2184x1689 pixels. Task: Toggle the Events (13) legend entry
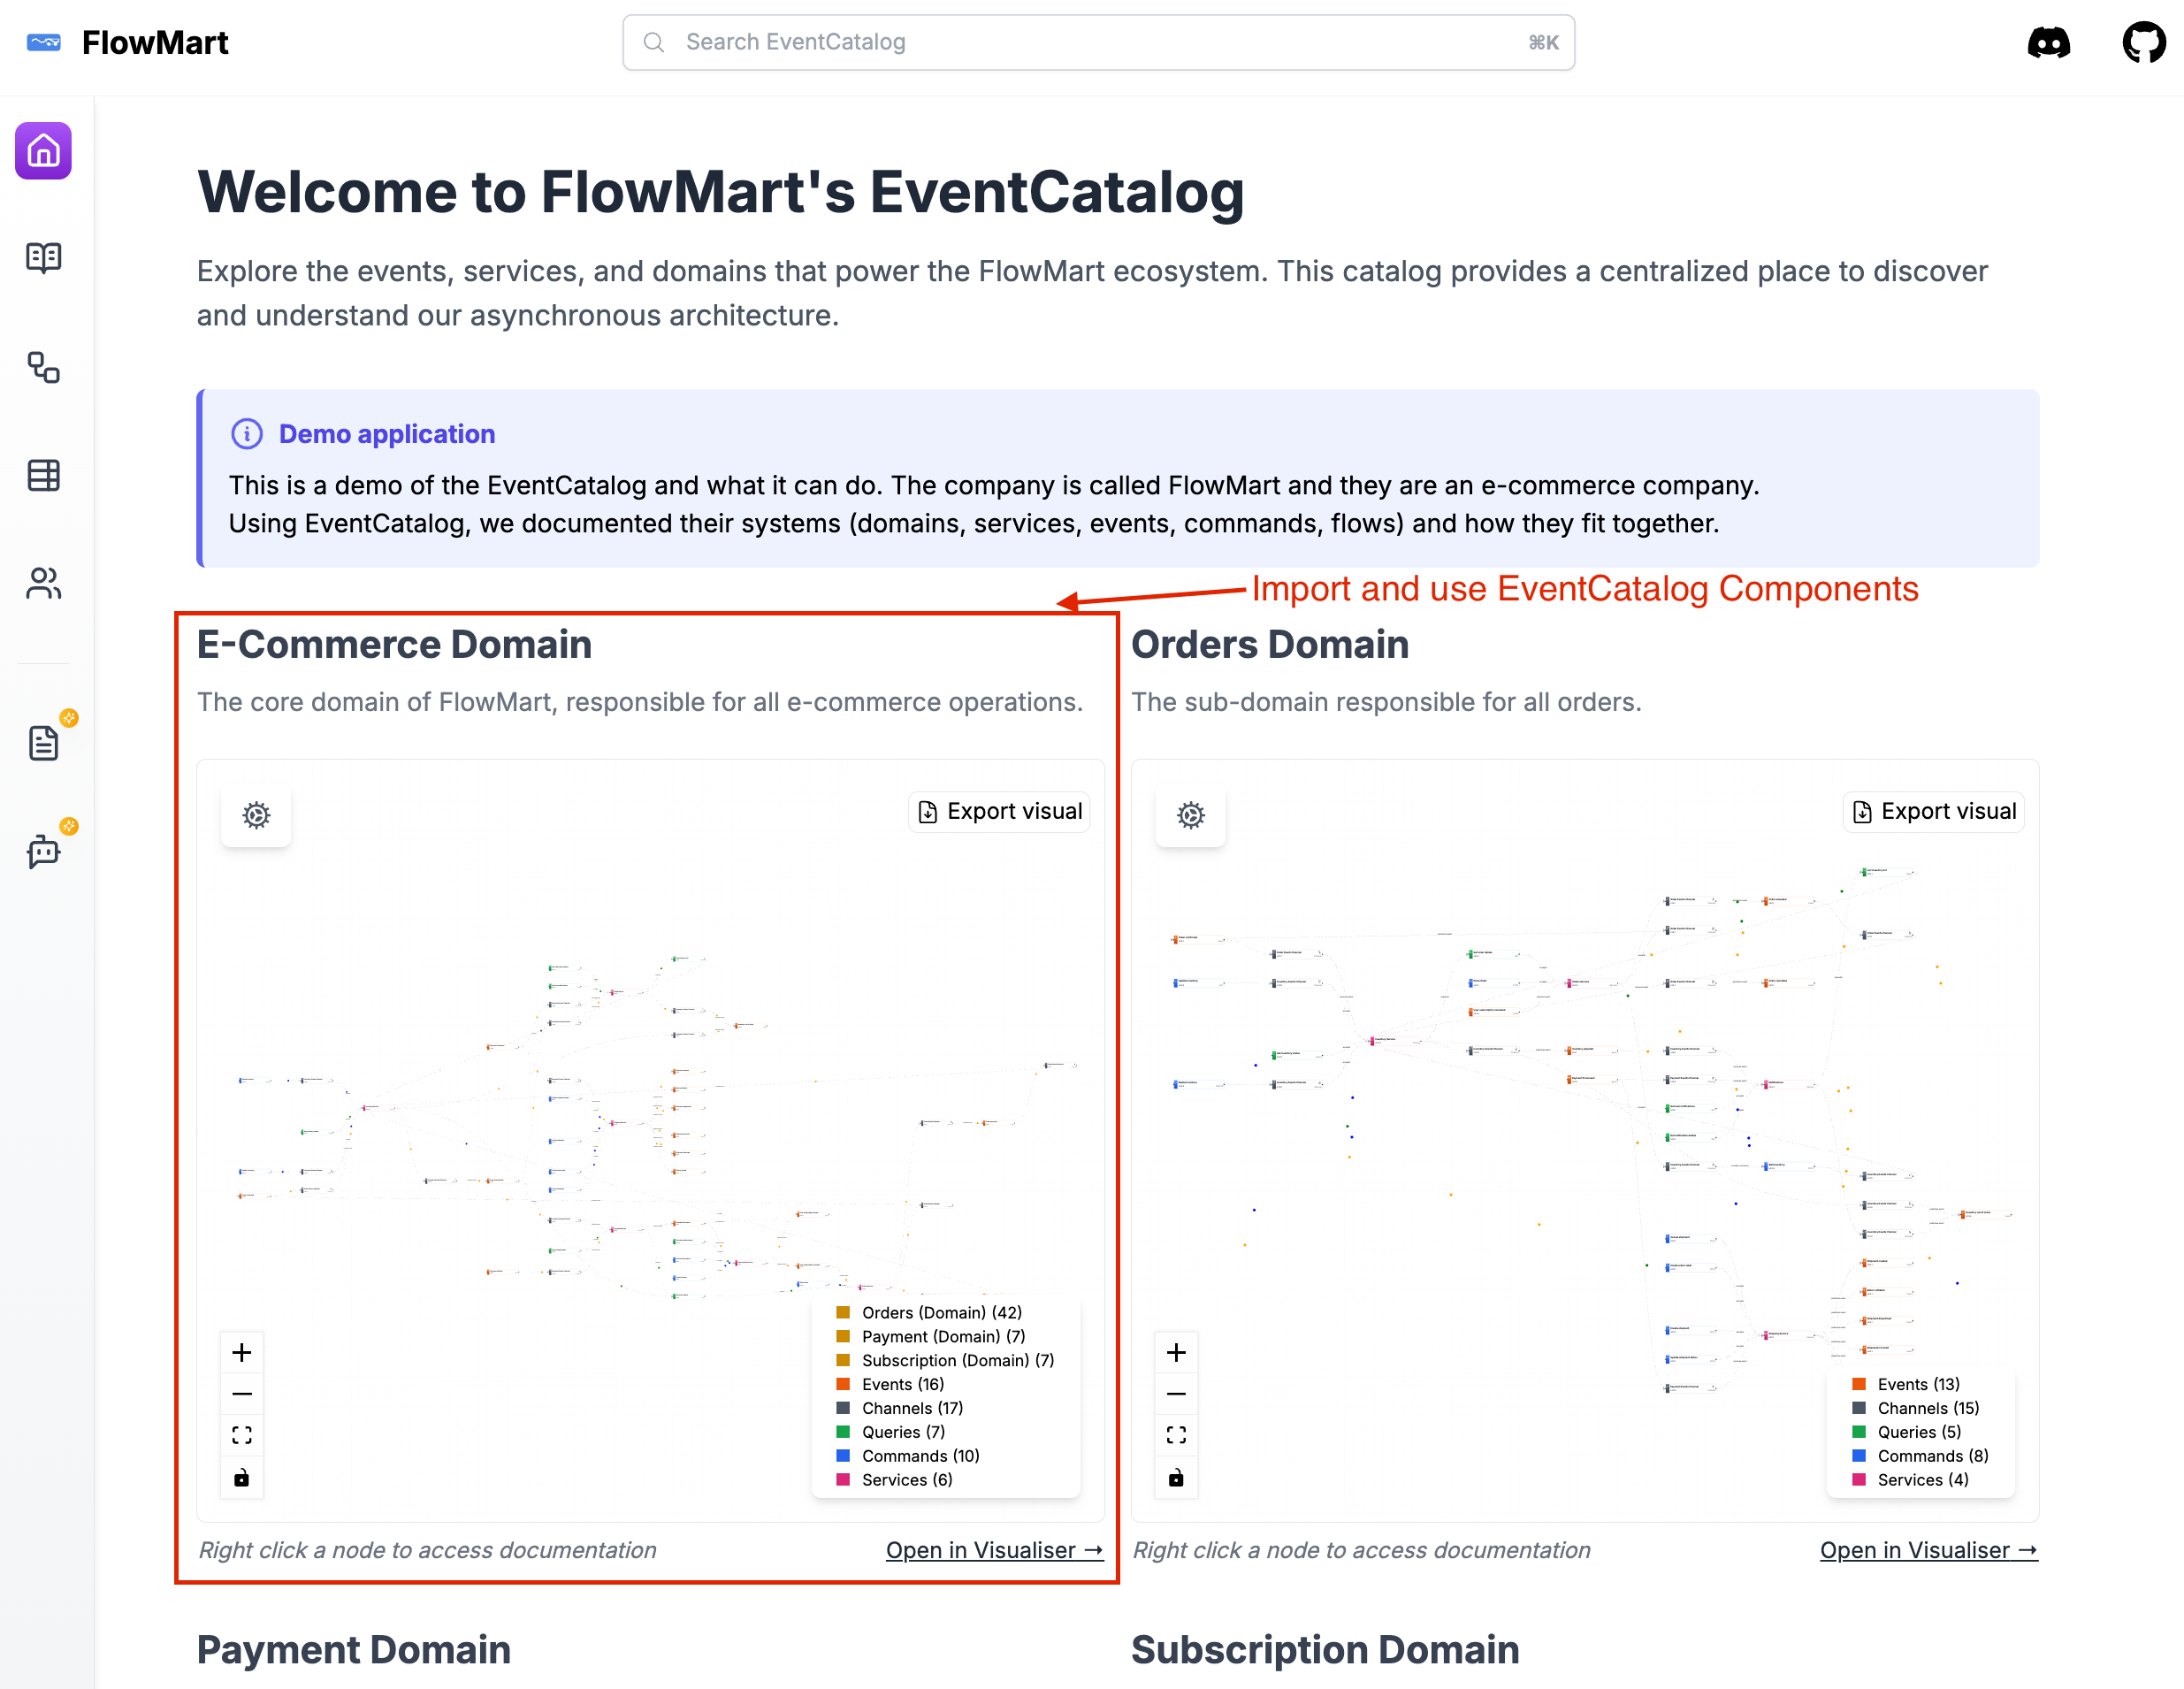coord(1915,1384)
